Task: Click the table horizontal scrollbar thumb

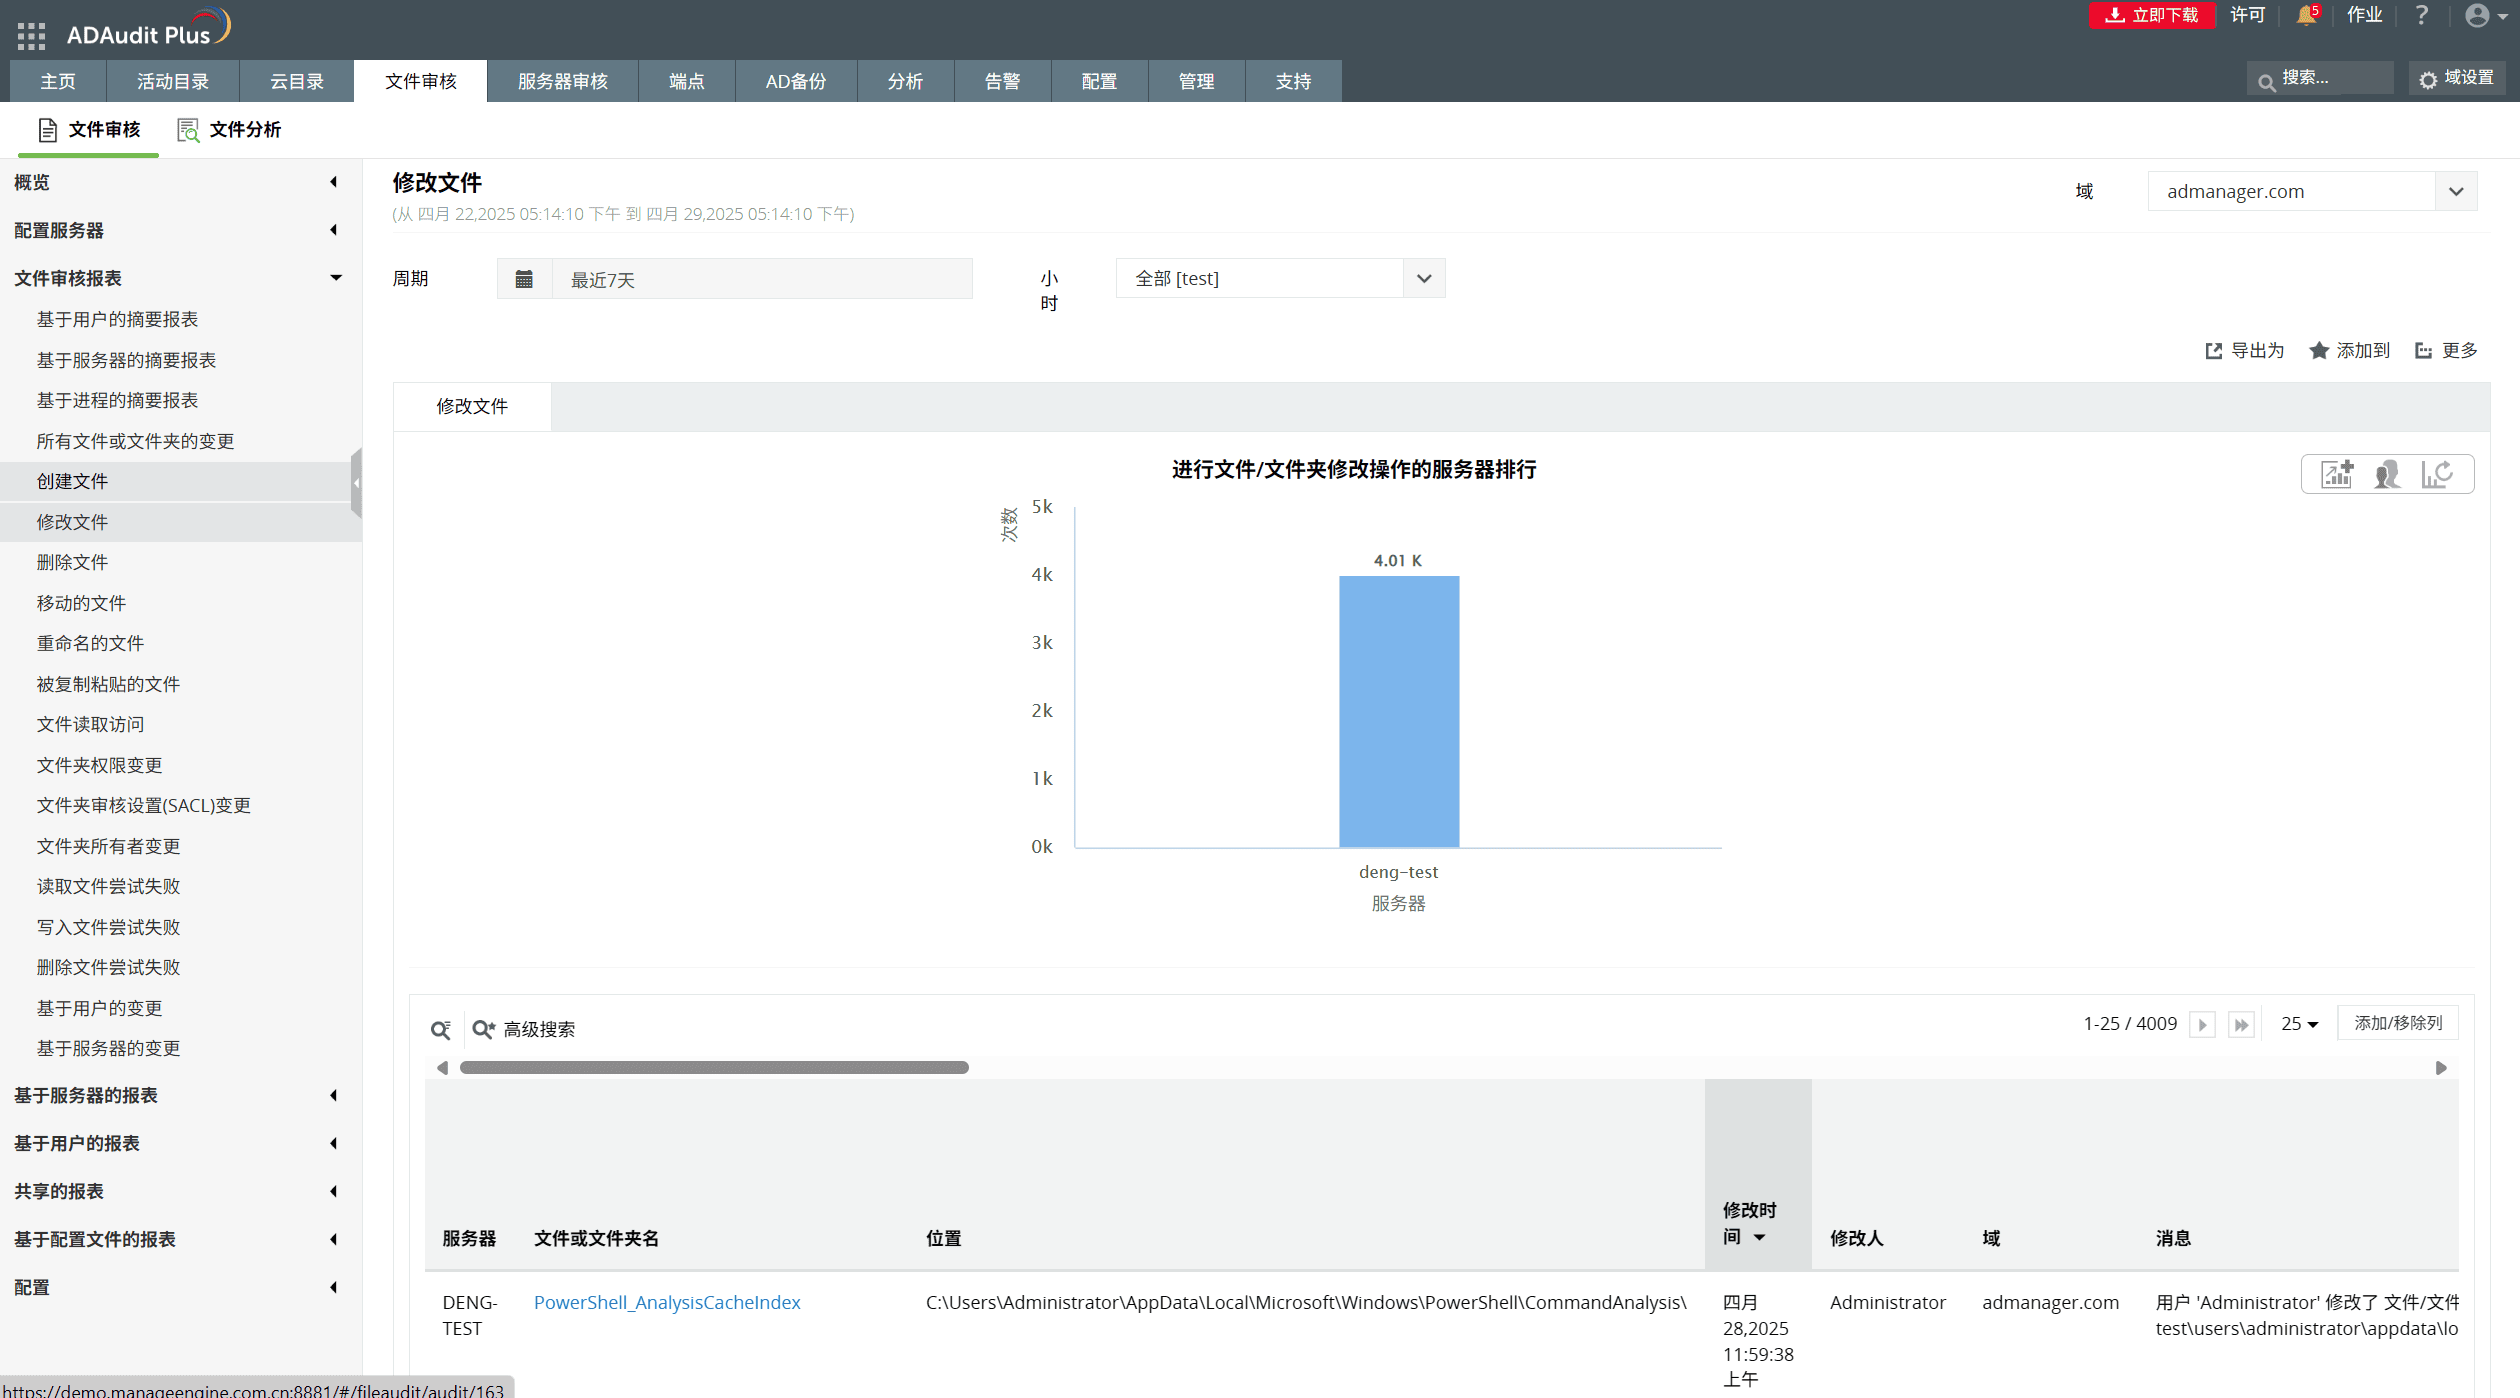Action: 713,1067
